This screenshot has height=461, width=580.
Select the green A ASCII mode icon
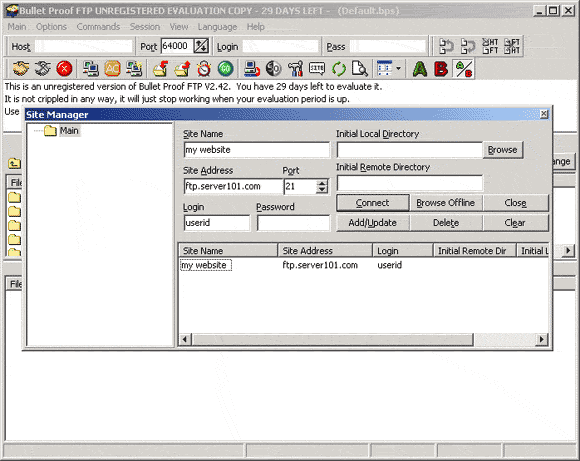click(x=420, y=69)
